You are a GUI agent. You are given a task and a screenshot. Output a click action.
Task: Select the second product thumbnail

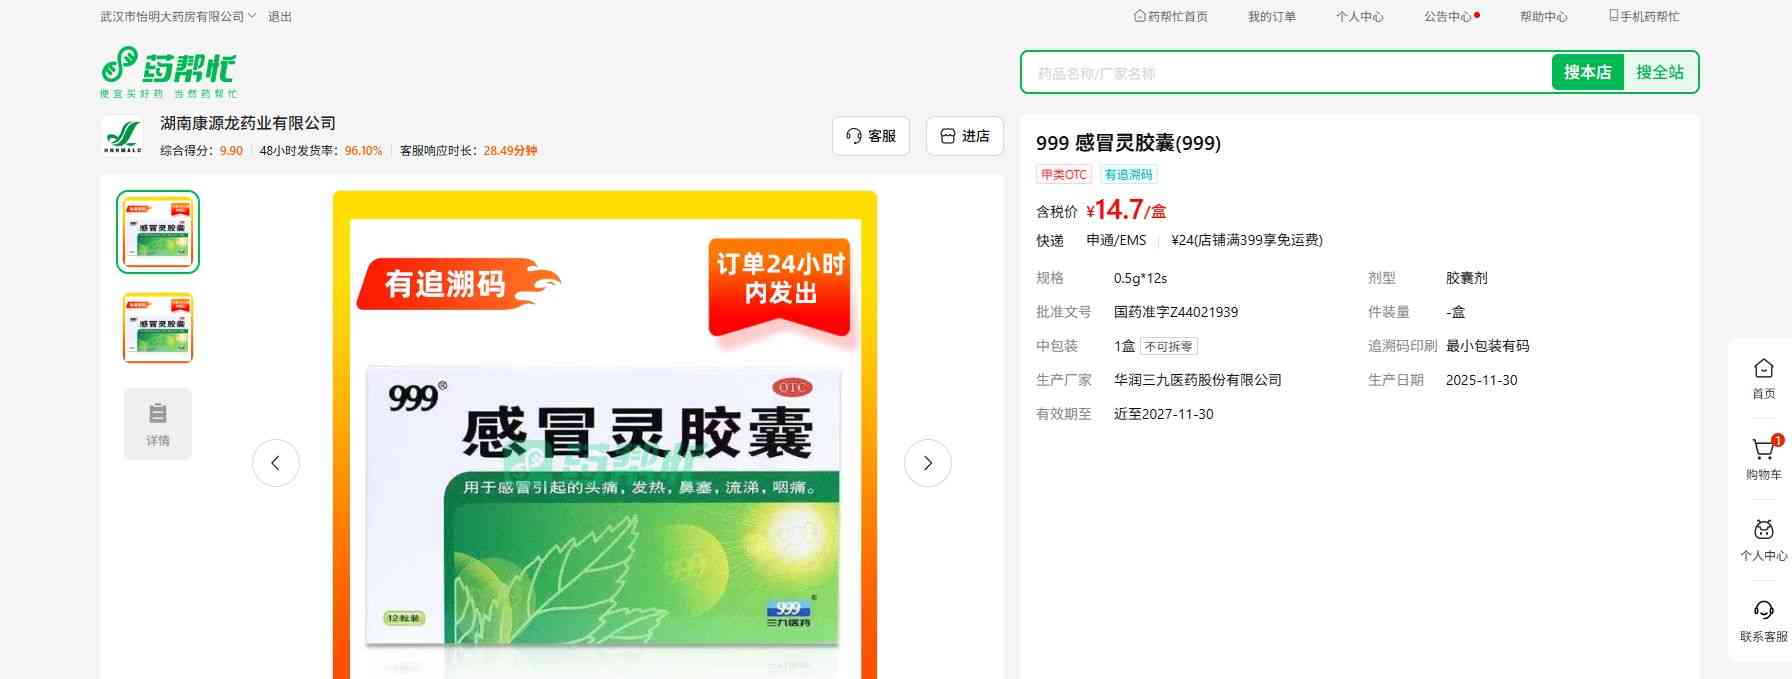(x=158, y=328)
